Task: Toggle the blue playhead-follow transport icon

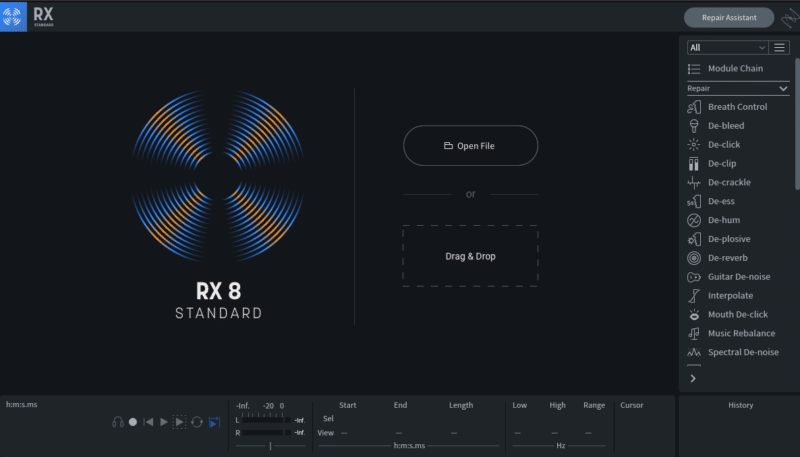Action: point(214,422)
